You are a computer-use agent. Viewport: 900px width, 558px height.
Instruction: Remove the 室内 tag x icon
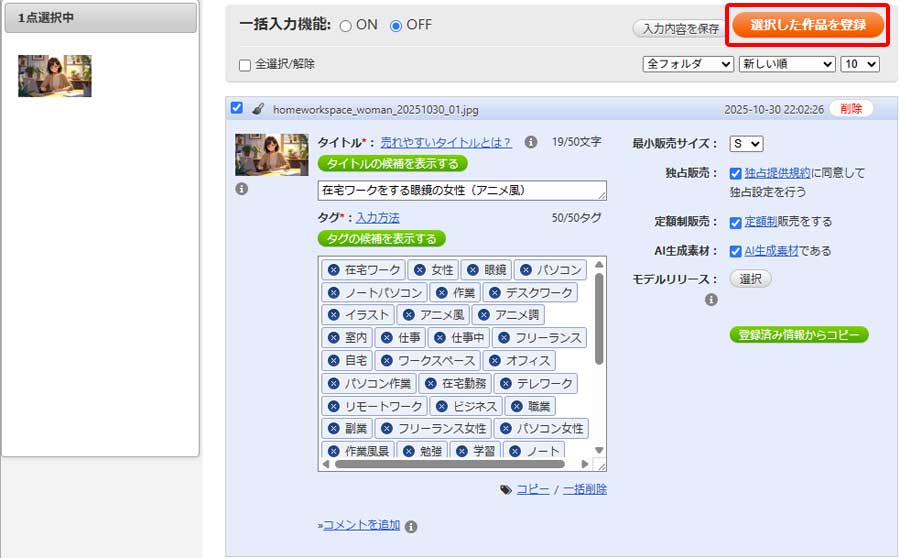click(x=333, y=338)
